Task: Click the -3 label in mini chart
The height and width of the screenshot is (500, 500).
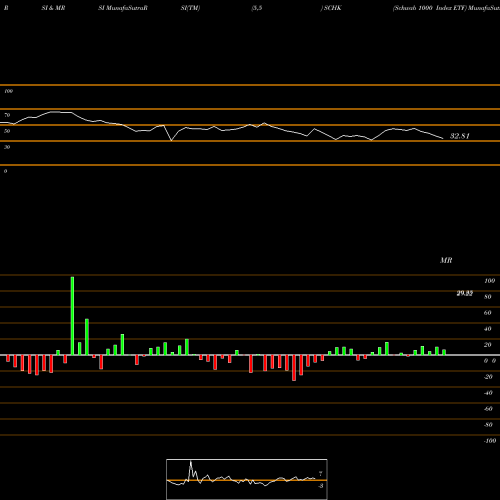Action: [x=320, y=486]
